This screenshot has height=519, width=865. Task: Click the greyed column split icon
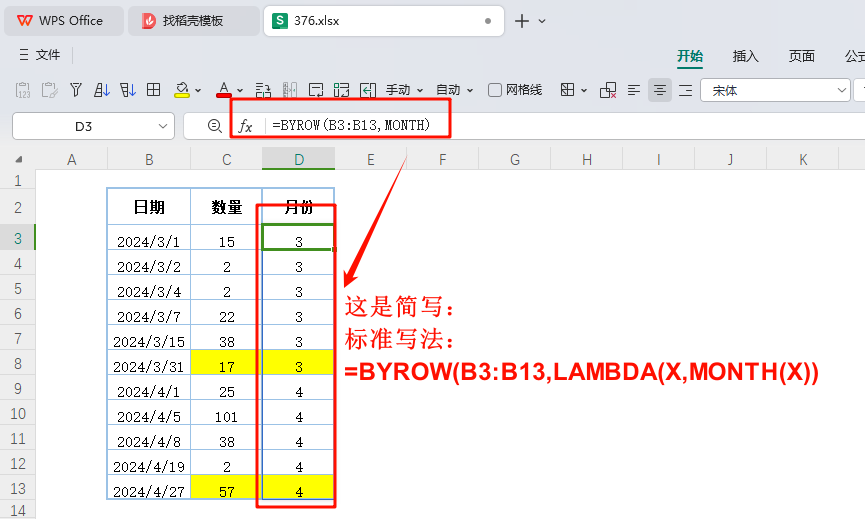290,90
